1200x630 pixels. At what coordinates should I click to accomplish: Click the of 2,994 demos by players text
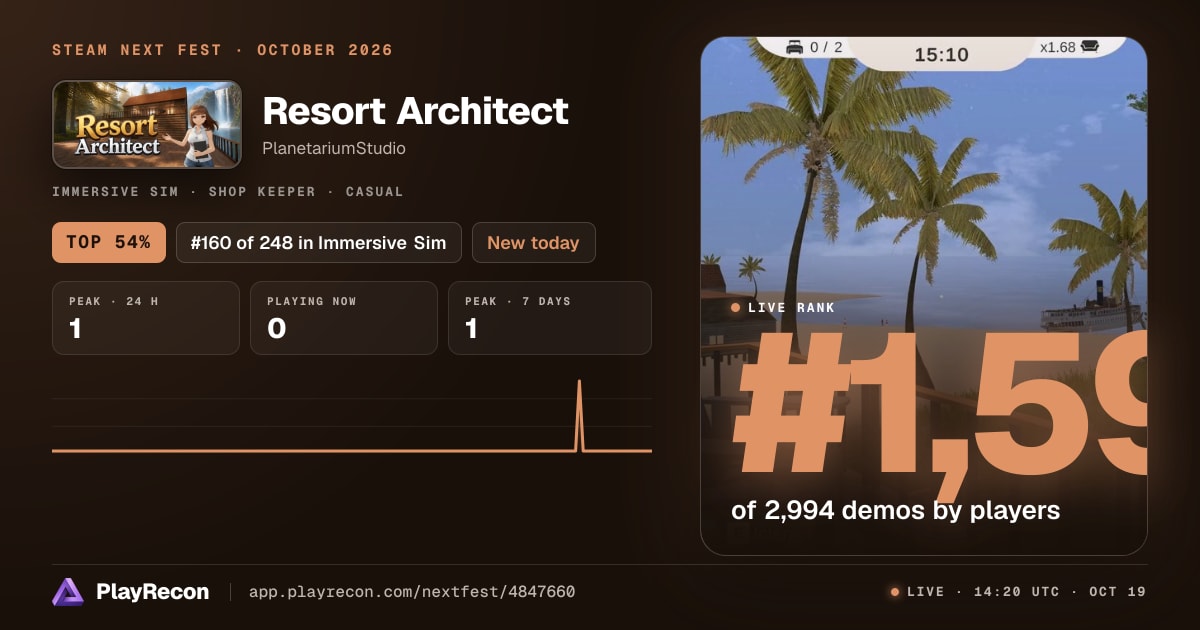pos(896,511)
